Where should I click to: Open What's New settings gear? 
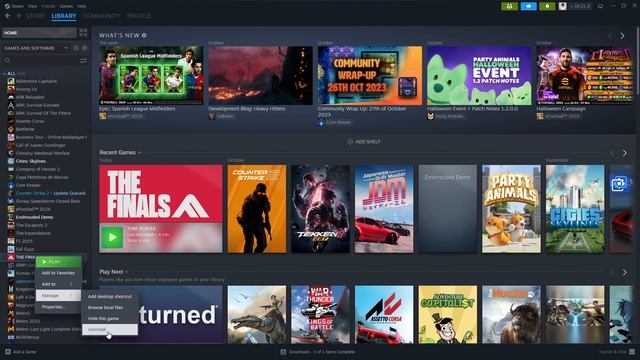pyautogui.click(x=144, y=36)
